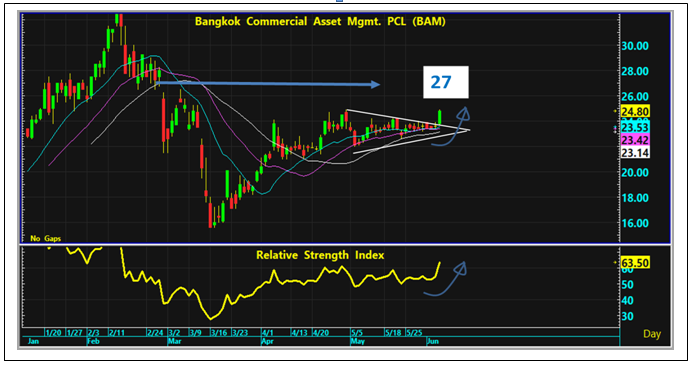The image size is (692, 366).
Task: Select the Day timeframe label
Action: pos(652,334)
